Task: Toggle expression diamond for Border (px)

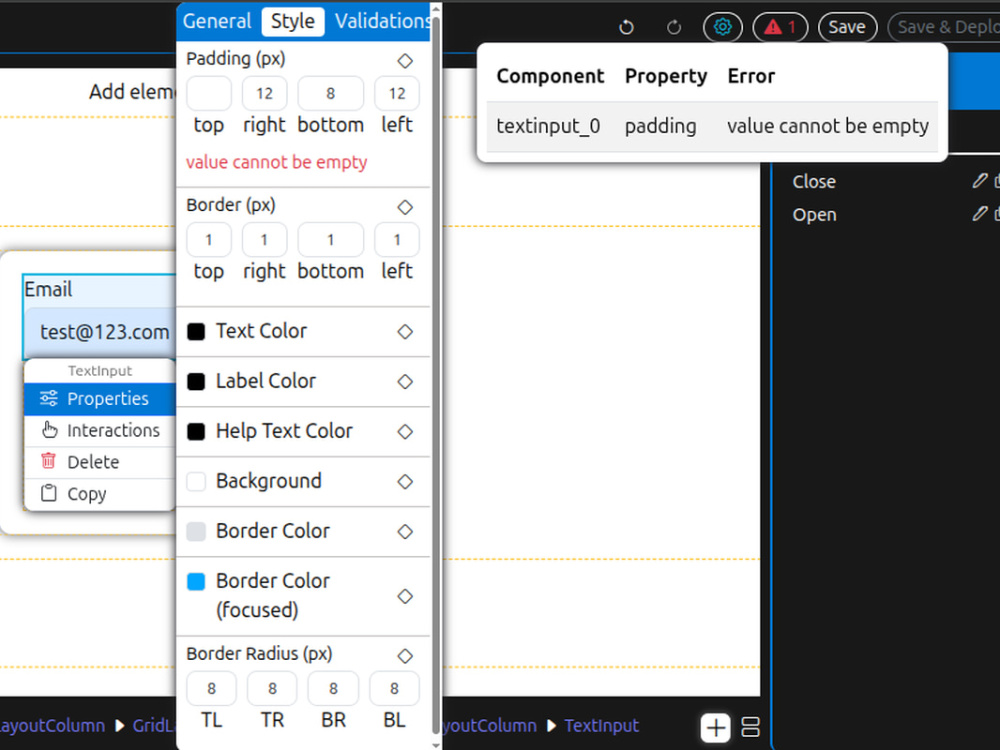Action: pyautogui.click(x=405, y=207)
